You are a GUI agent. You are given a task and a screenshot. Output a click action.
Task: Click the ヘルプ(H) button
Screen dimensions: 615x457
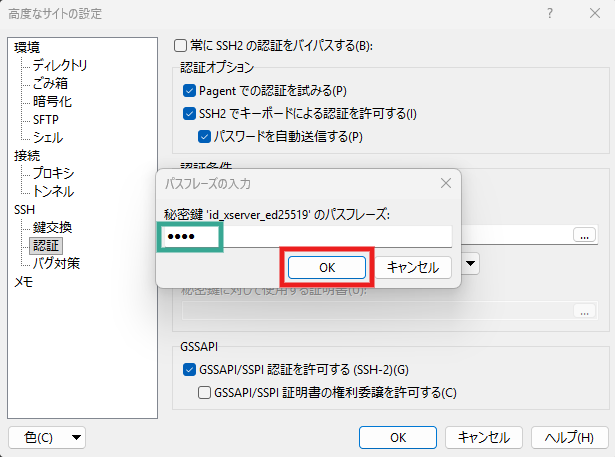click(x=569, y=437)
